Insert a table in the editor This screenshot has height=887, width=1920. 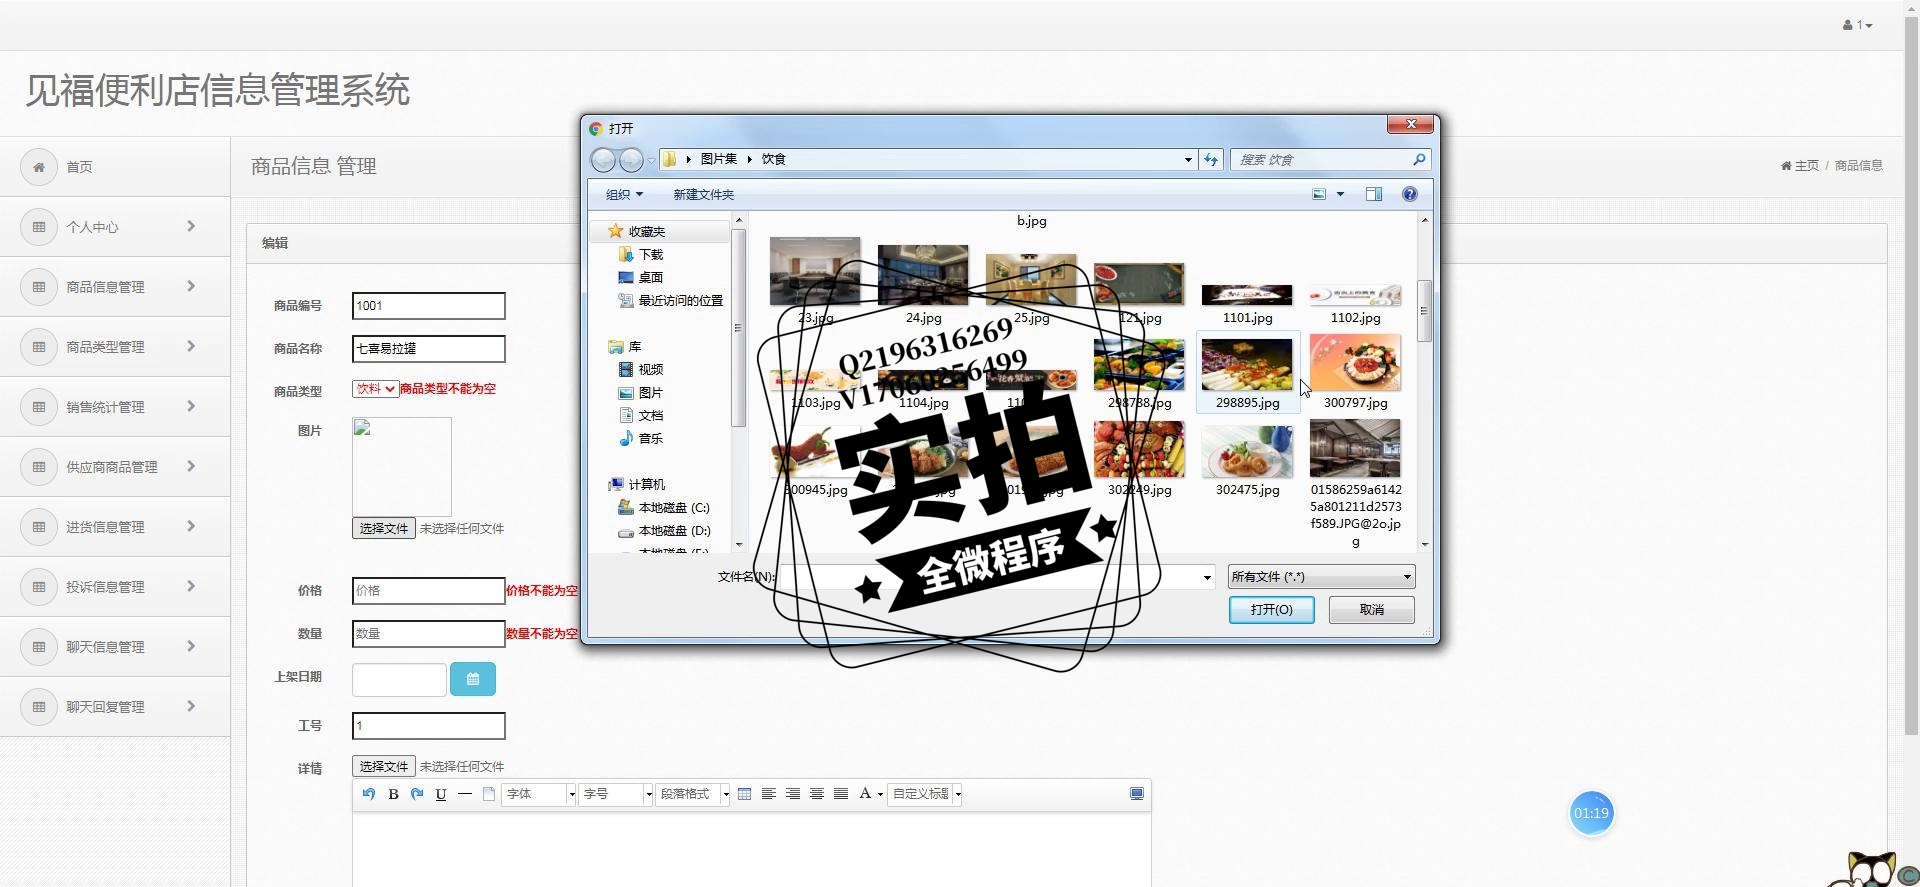[x=744, y=794]
